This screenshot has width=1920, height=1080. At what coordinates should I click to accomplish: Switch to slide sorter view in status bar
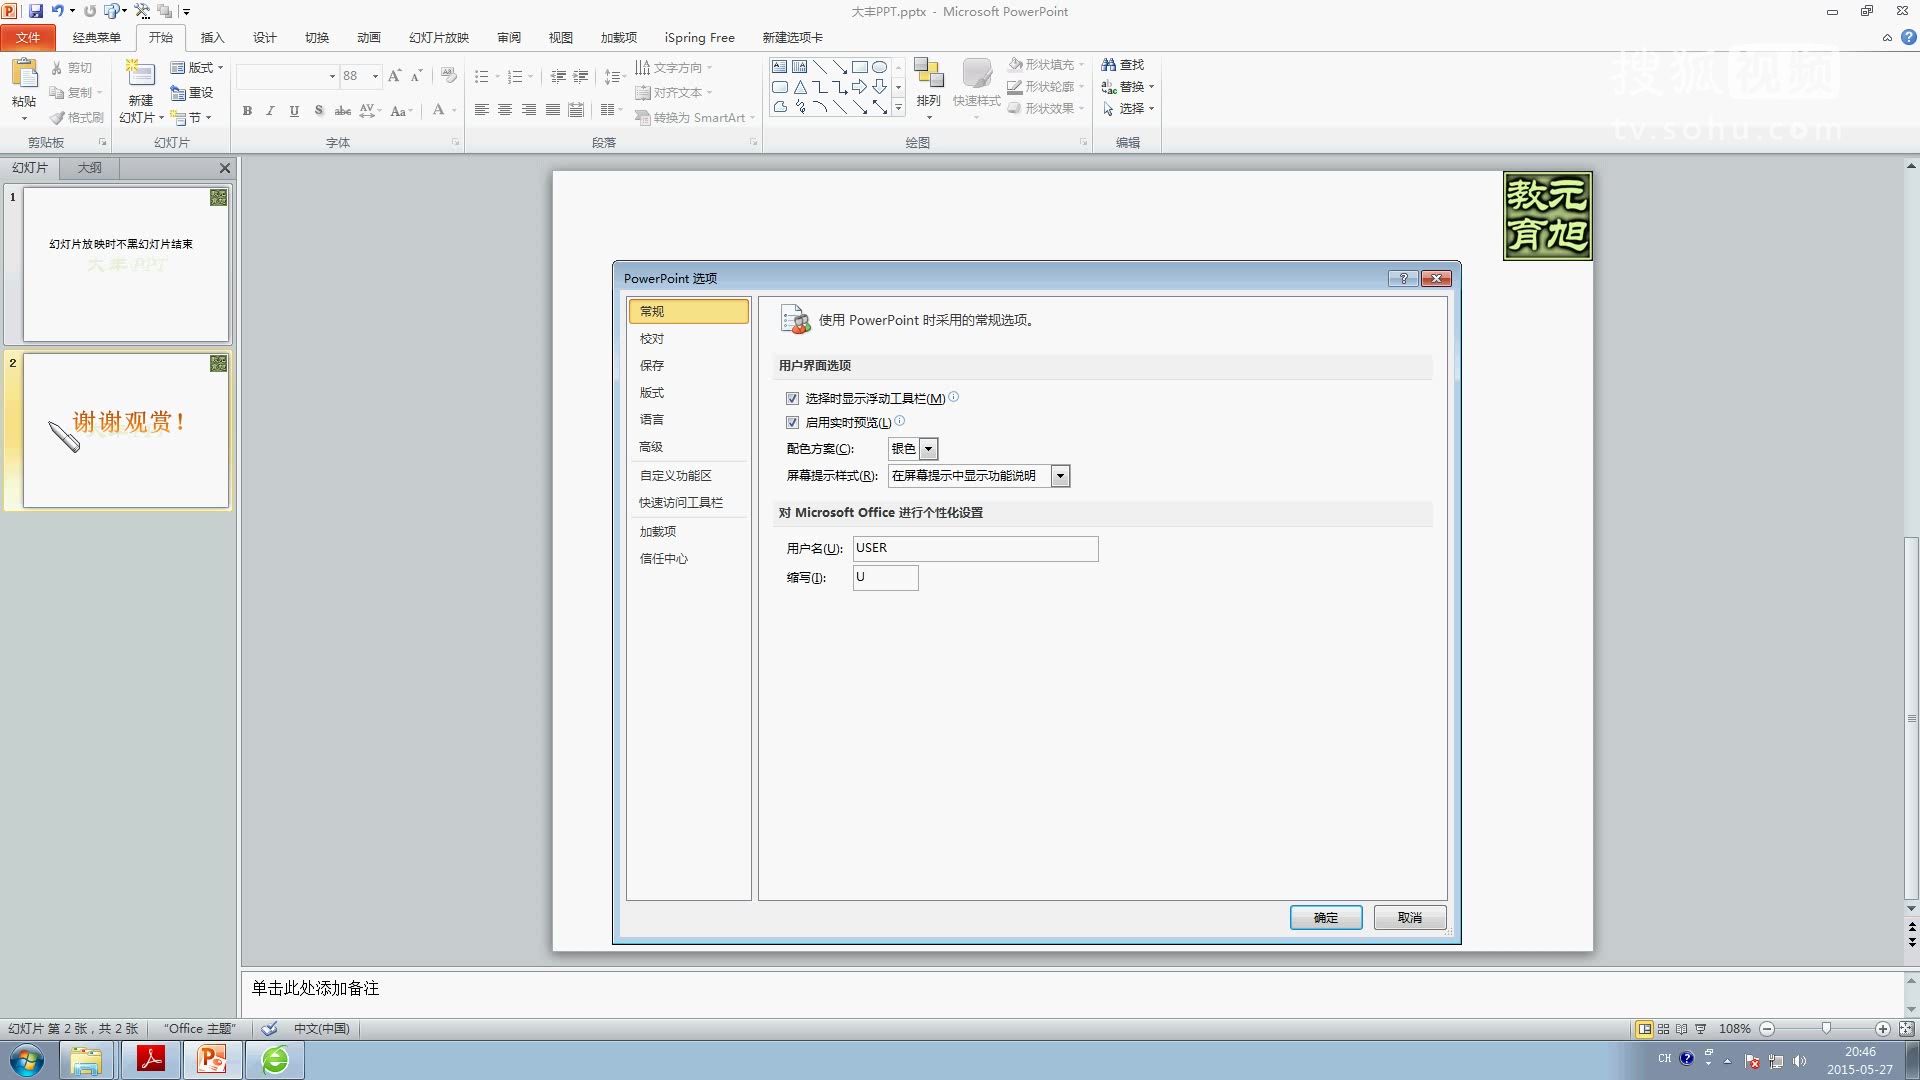[1664, 1029]
